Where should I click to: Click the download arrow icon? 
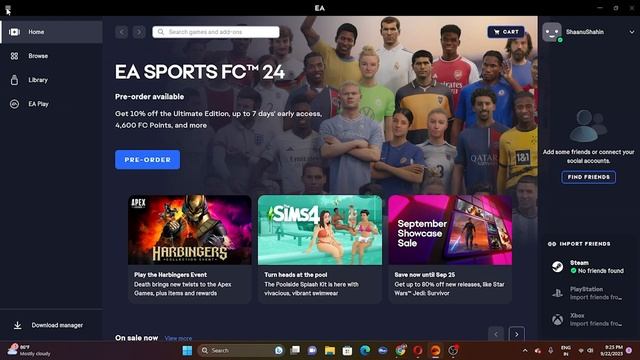click(x=18, y=325)
